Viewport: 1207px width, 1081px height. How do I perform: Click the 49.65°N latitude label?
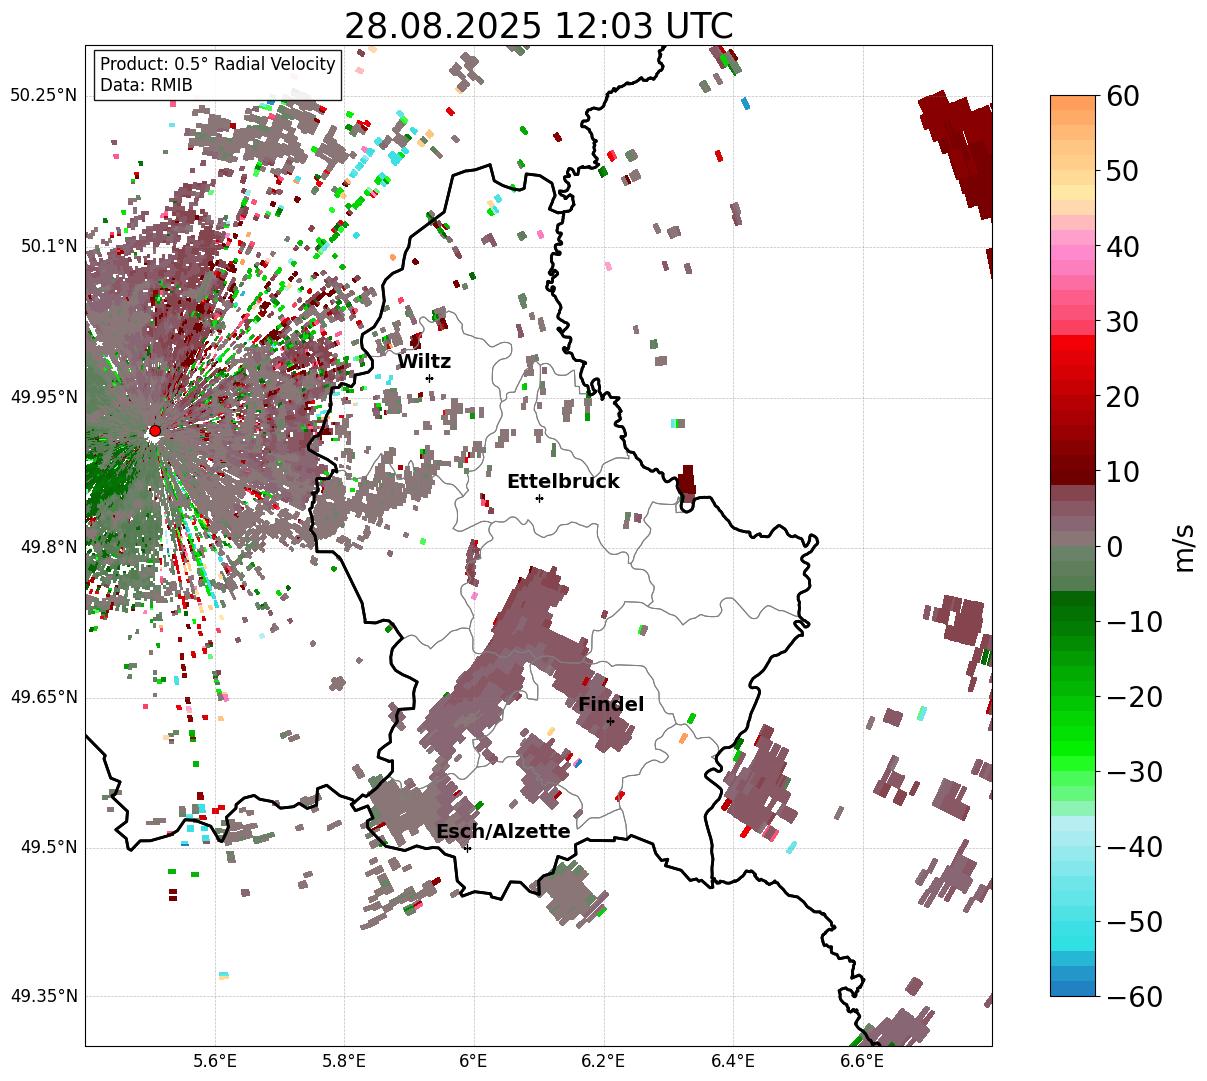pyautogui.click(x=44, y=697)
